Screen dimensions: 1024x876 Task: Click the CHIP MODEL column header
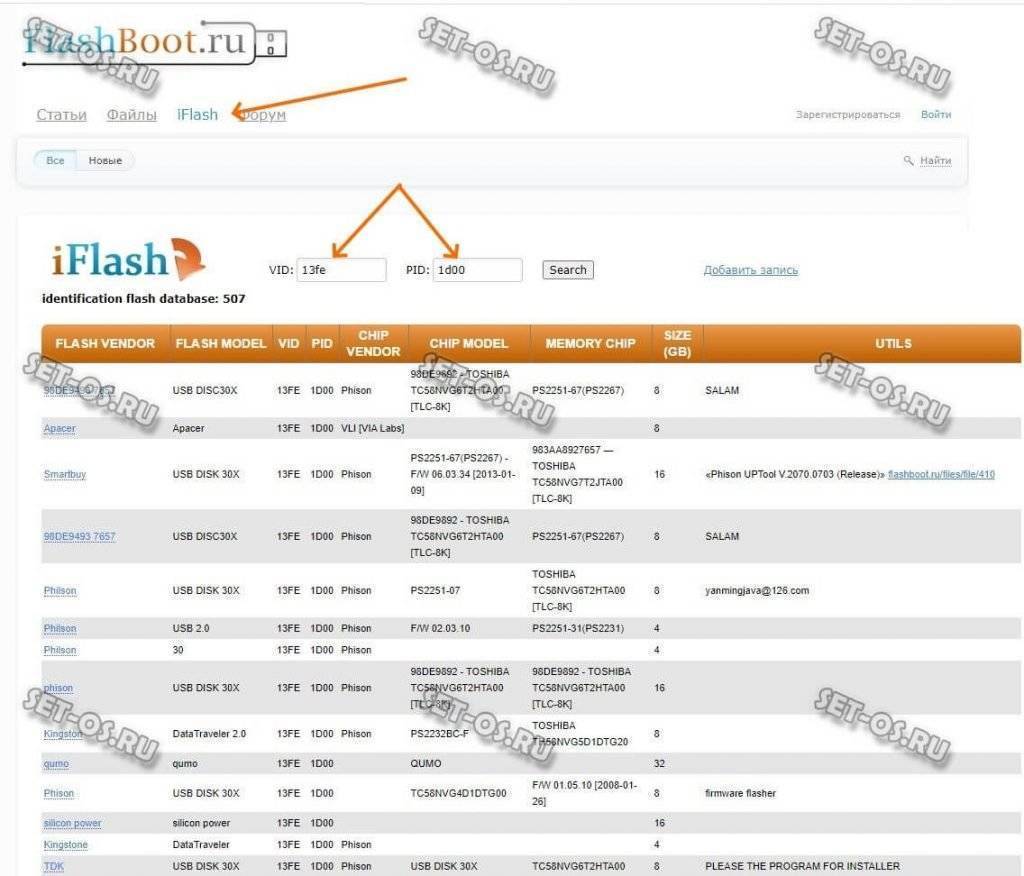coord(468,344)
